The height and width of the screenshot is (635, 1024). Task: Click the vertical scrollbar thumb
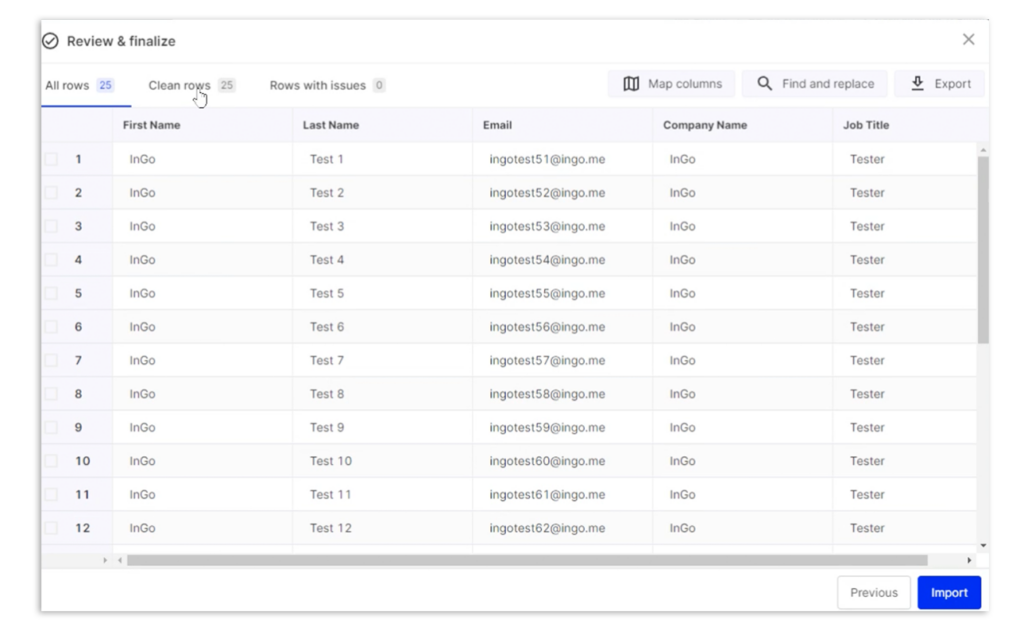(x=983, y=249)
